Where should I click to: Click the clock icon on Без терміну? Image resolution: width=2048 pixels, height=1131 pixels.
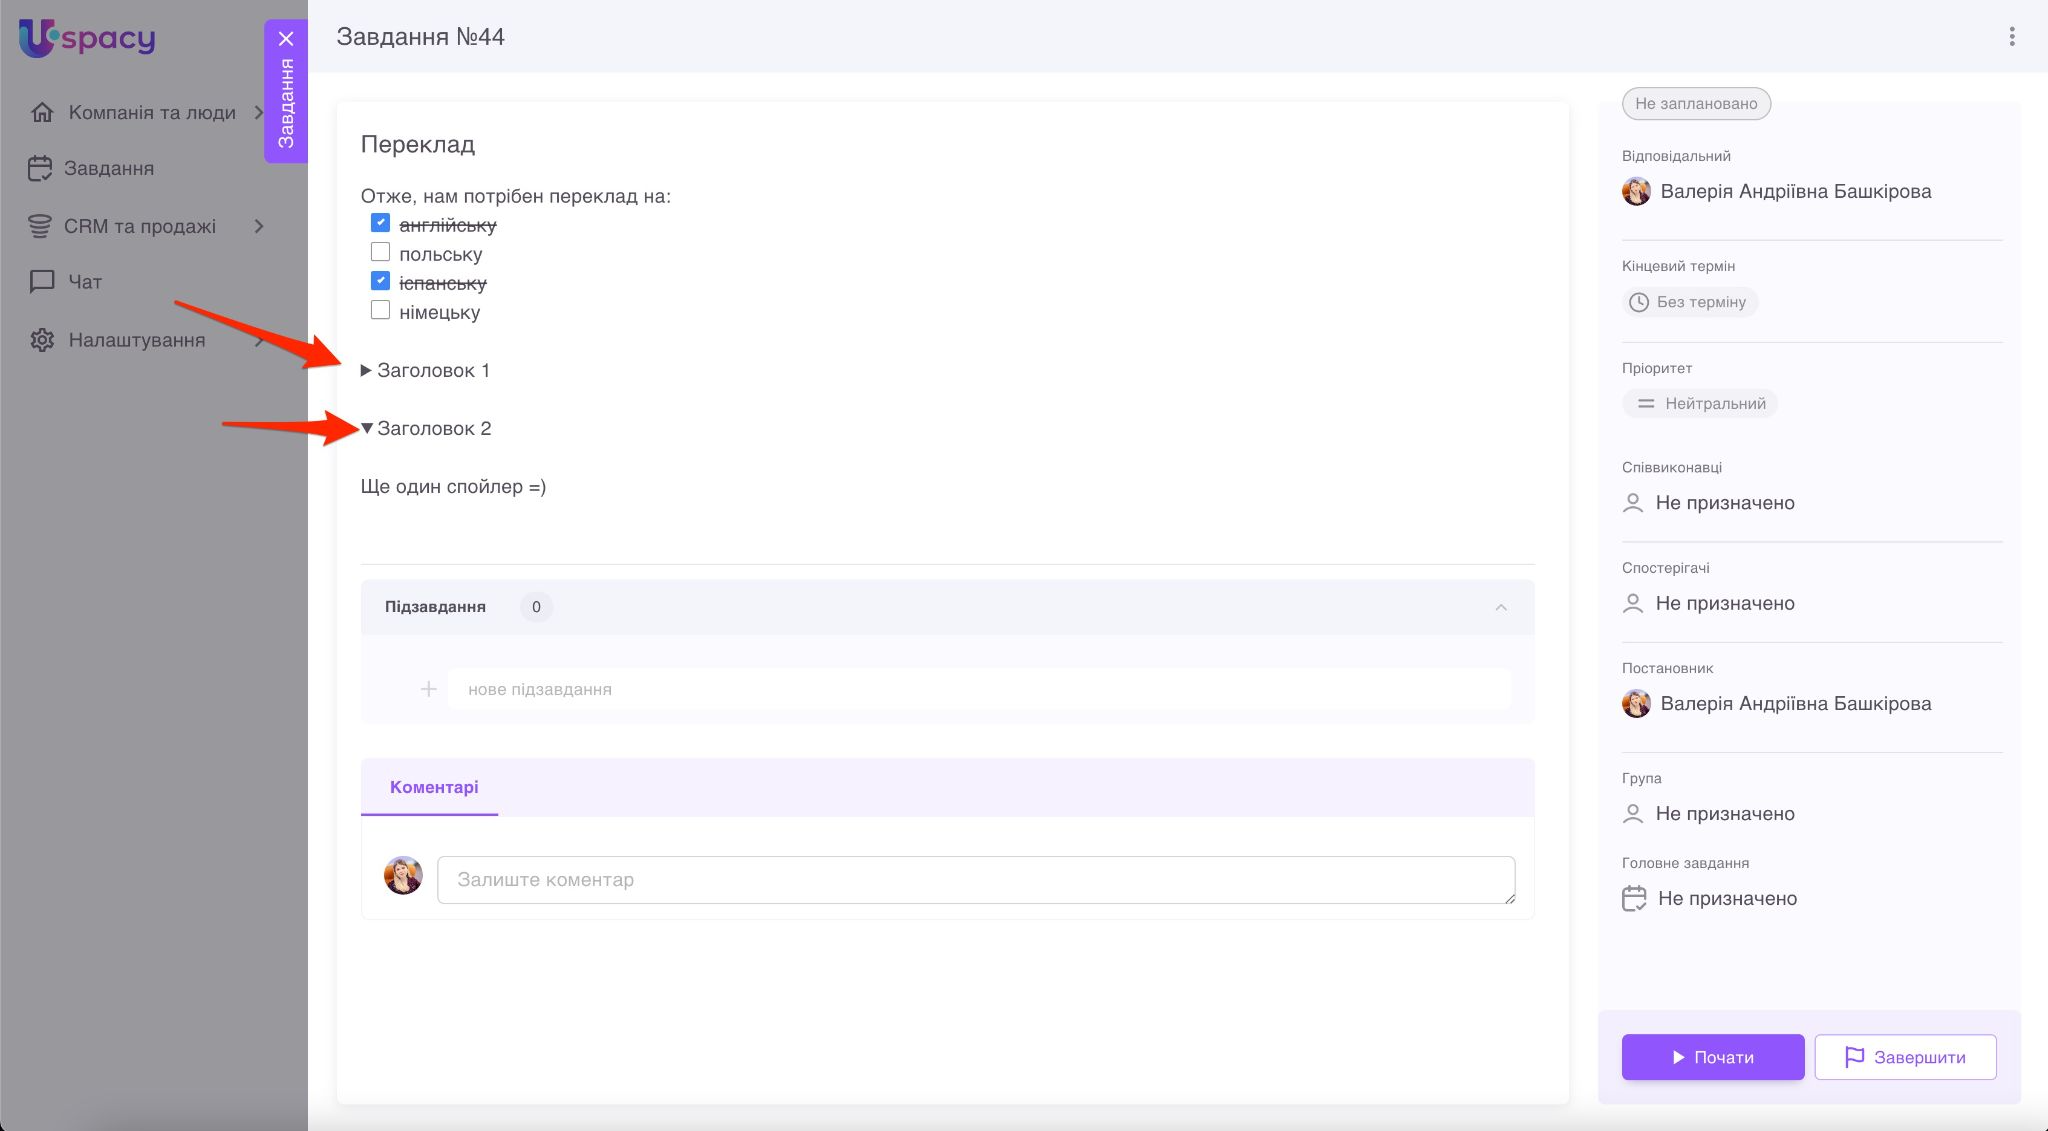click(x=1638, y=302)
